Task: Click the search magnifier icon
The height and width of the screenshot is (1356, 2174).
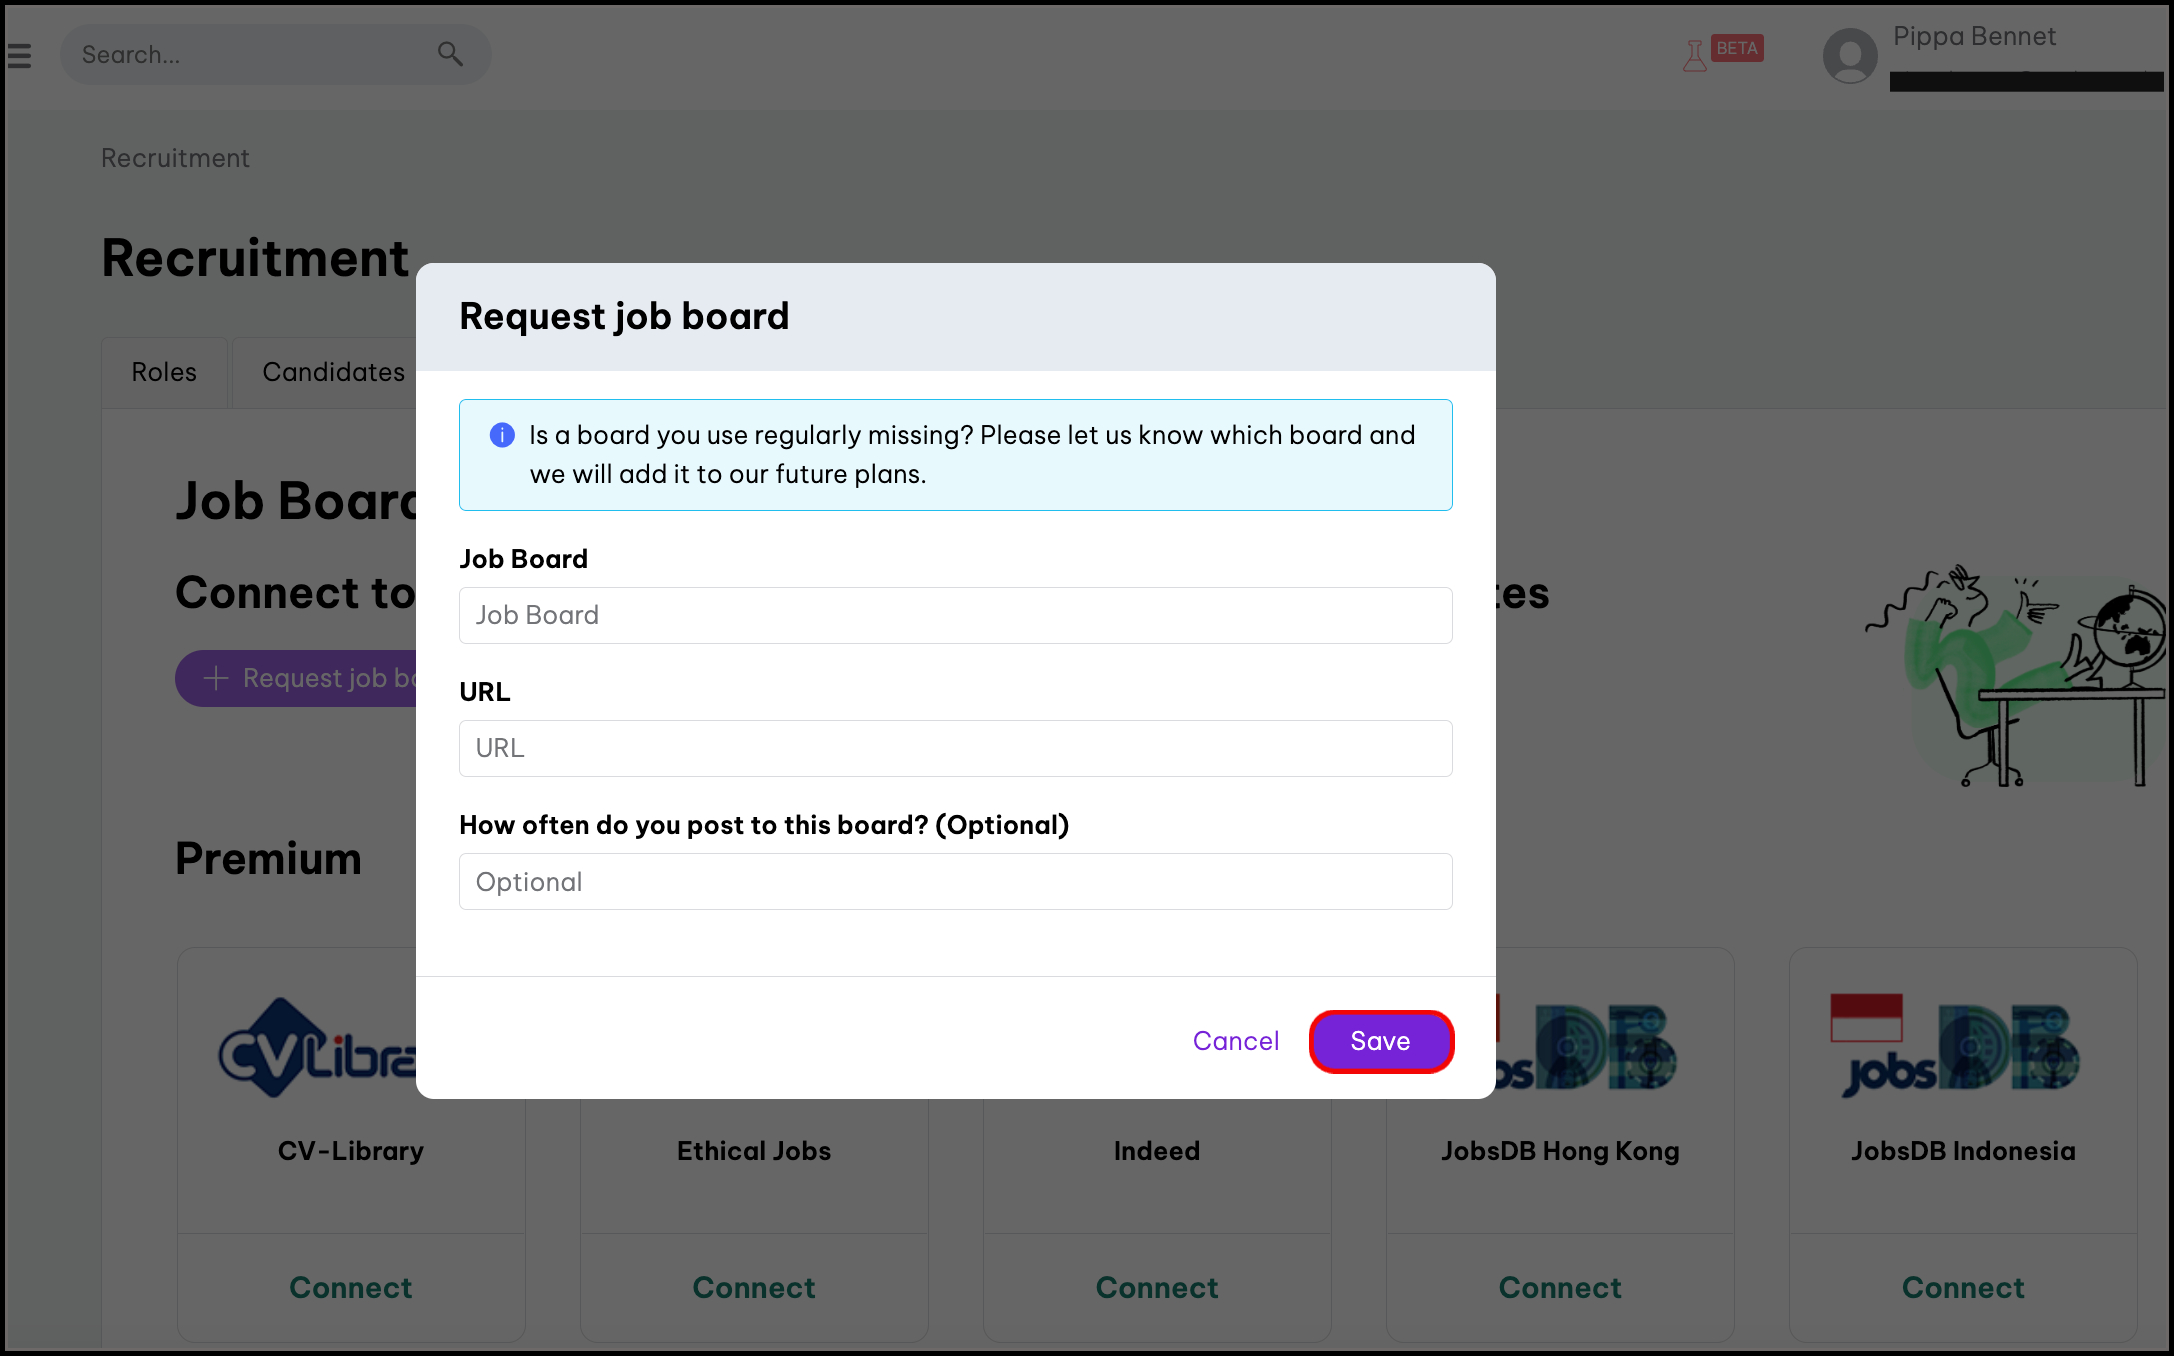Action: point(450,54)
